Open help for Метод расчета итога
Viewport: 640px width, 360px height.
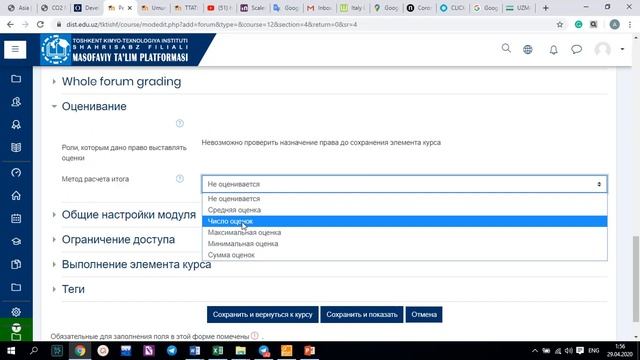(x=180, y=179)
